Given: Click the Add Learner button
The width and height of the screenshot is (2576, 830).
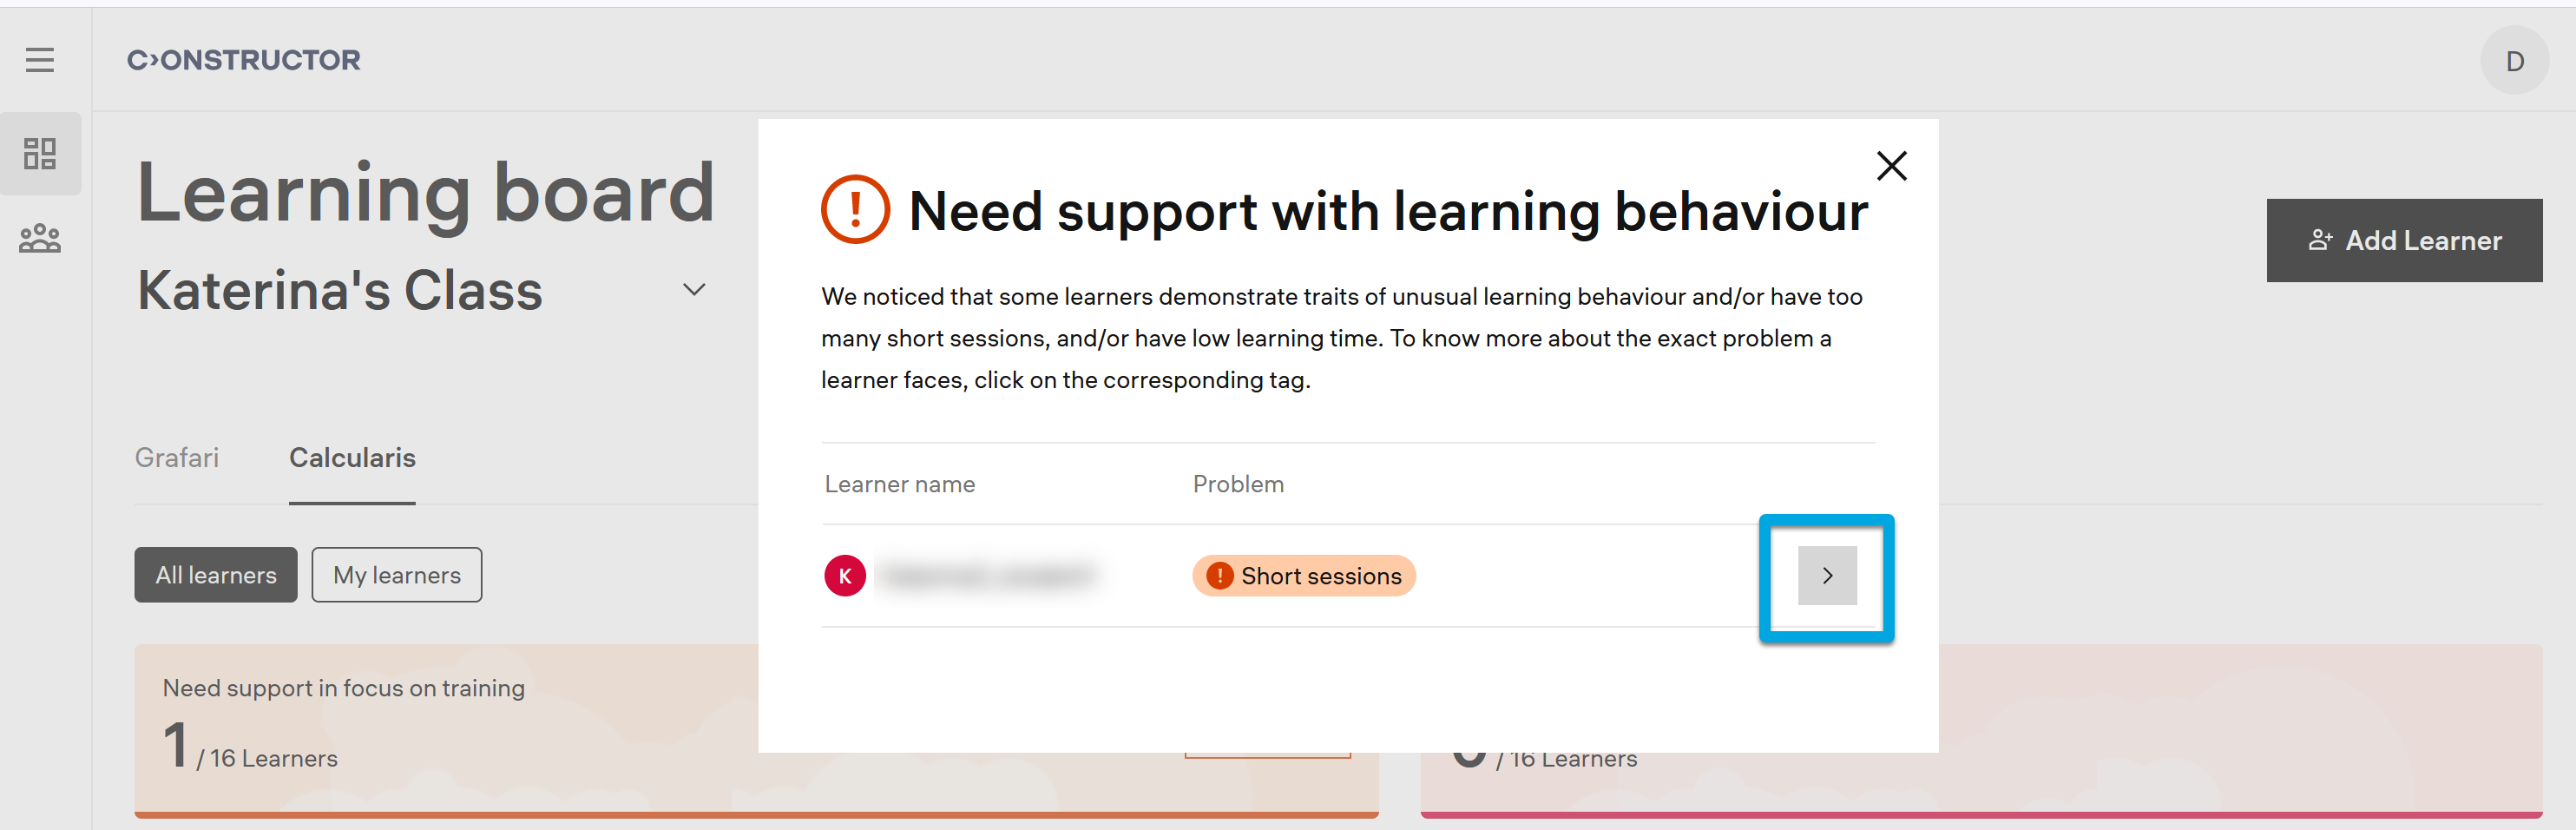Looking at the screenshot, I should 2403,240.
